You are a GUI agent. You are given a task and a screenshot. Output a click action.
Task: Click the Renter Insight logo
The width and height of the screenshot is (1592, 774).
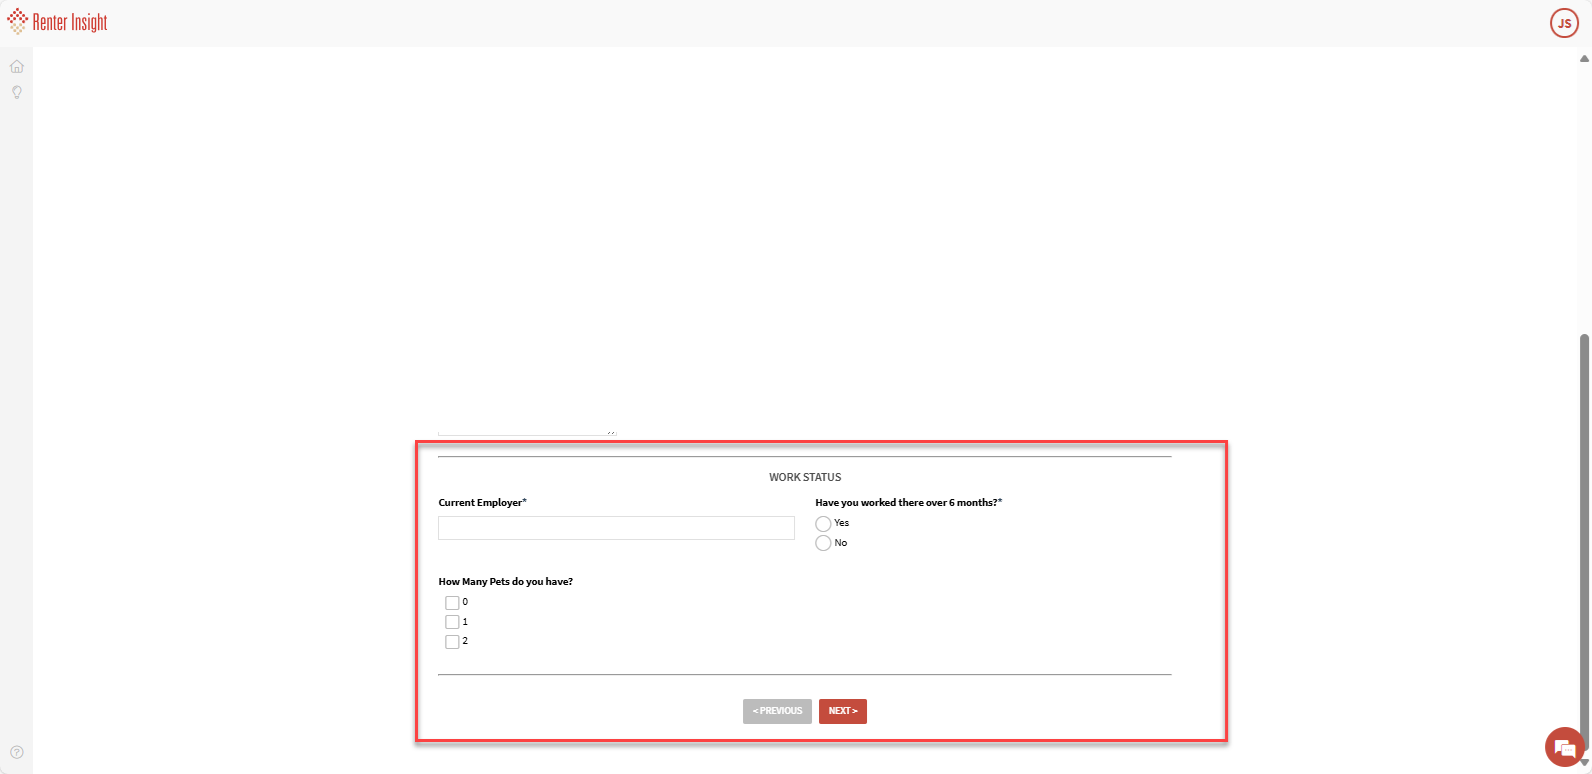click(x=57, y=22)
